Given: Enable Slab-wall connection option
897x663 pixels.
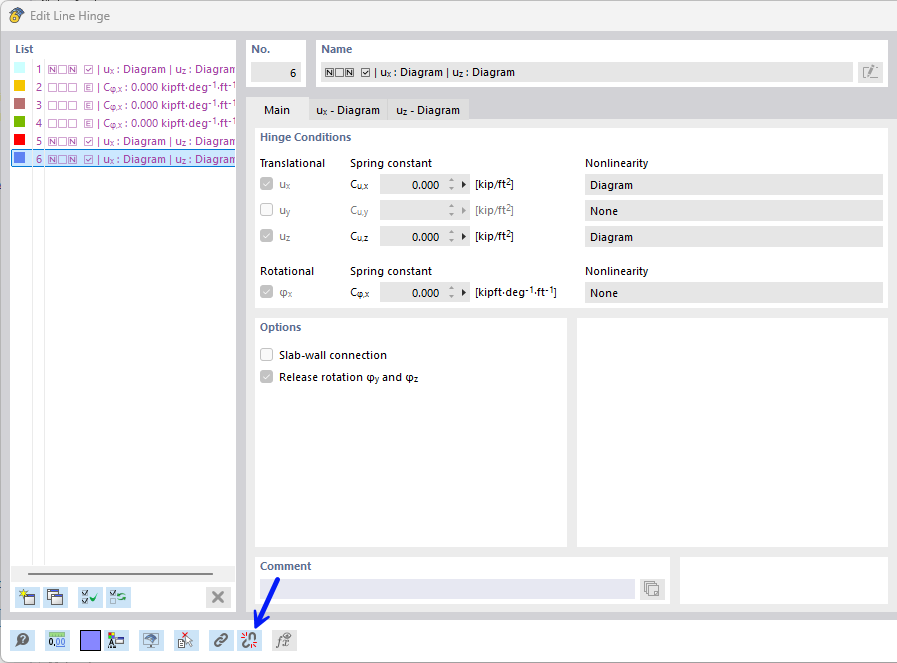Looking at the screenshot, I should (x=267, y=355).
